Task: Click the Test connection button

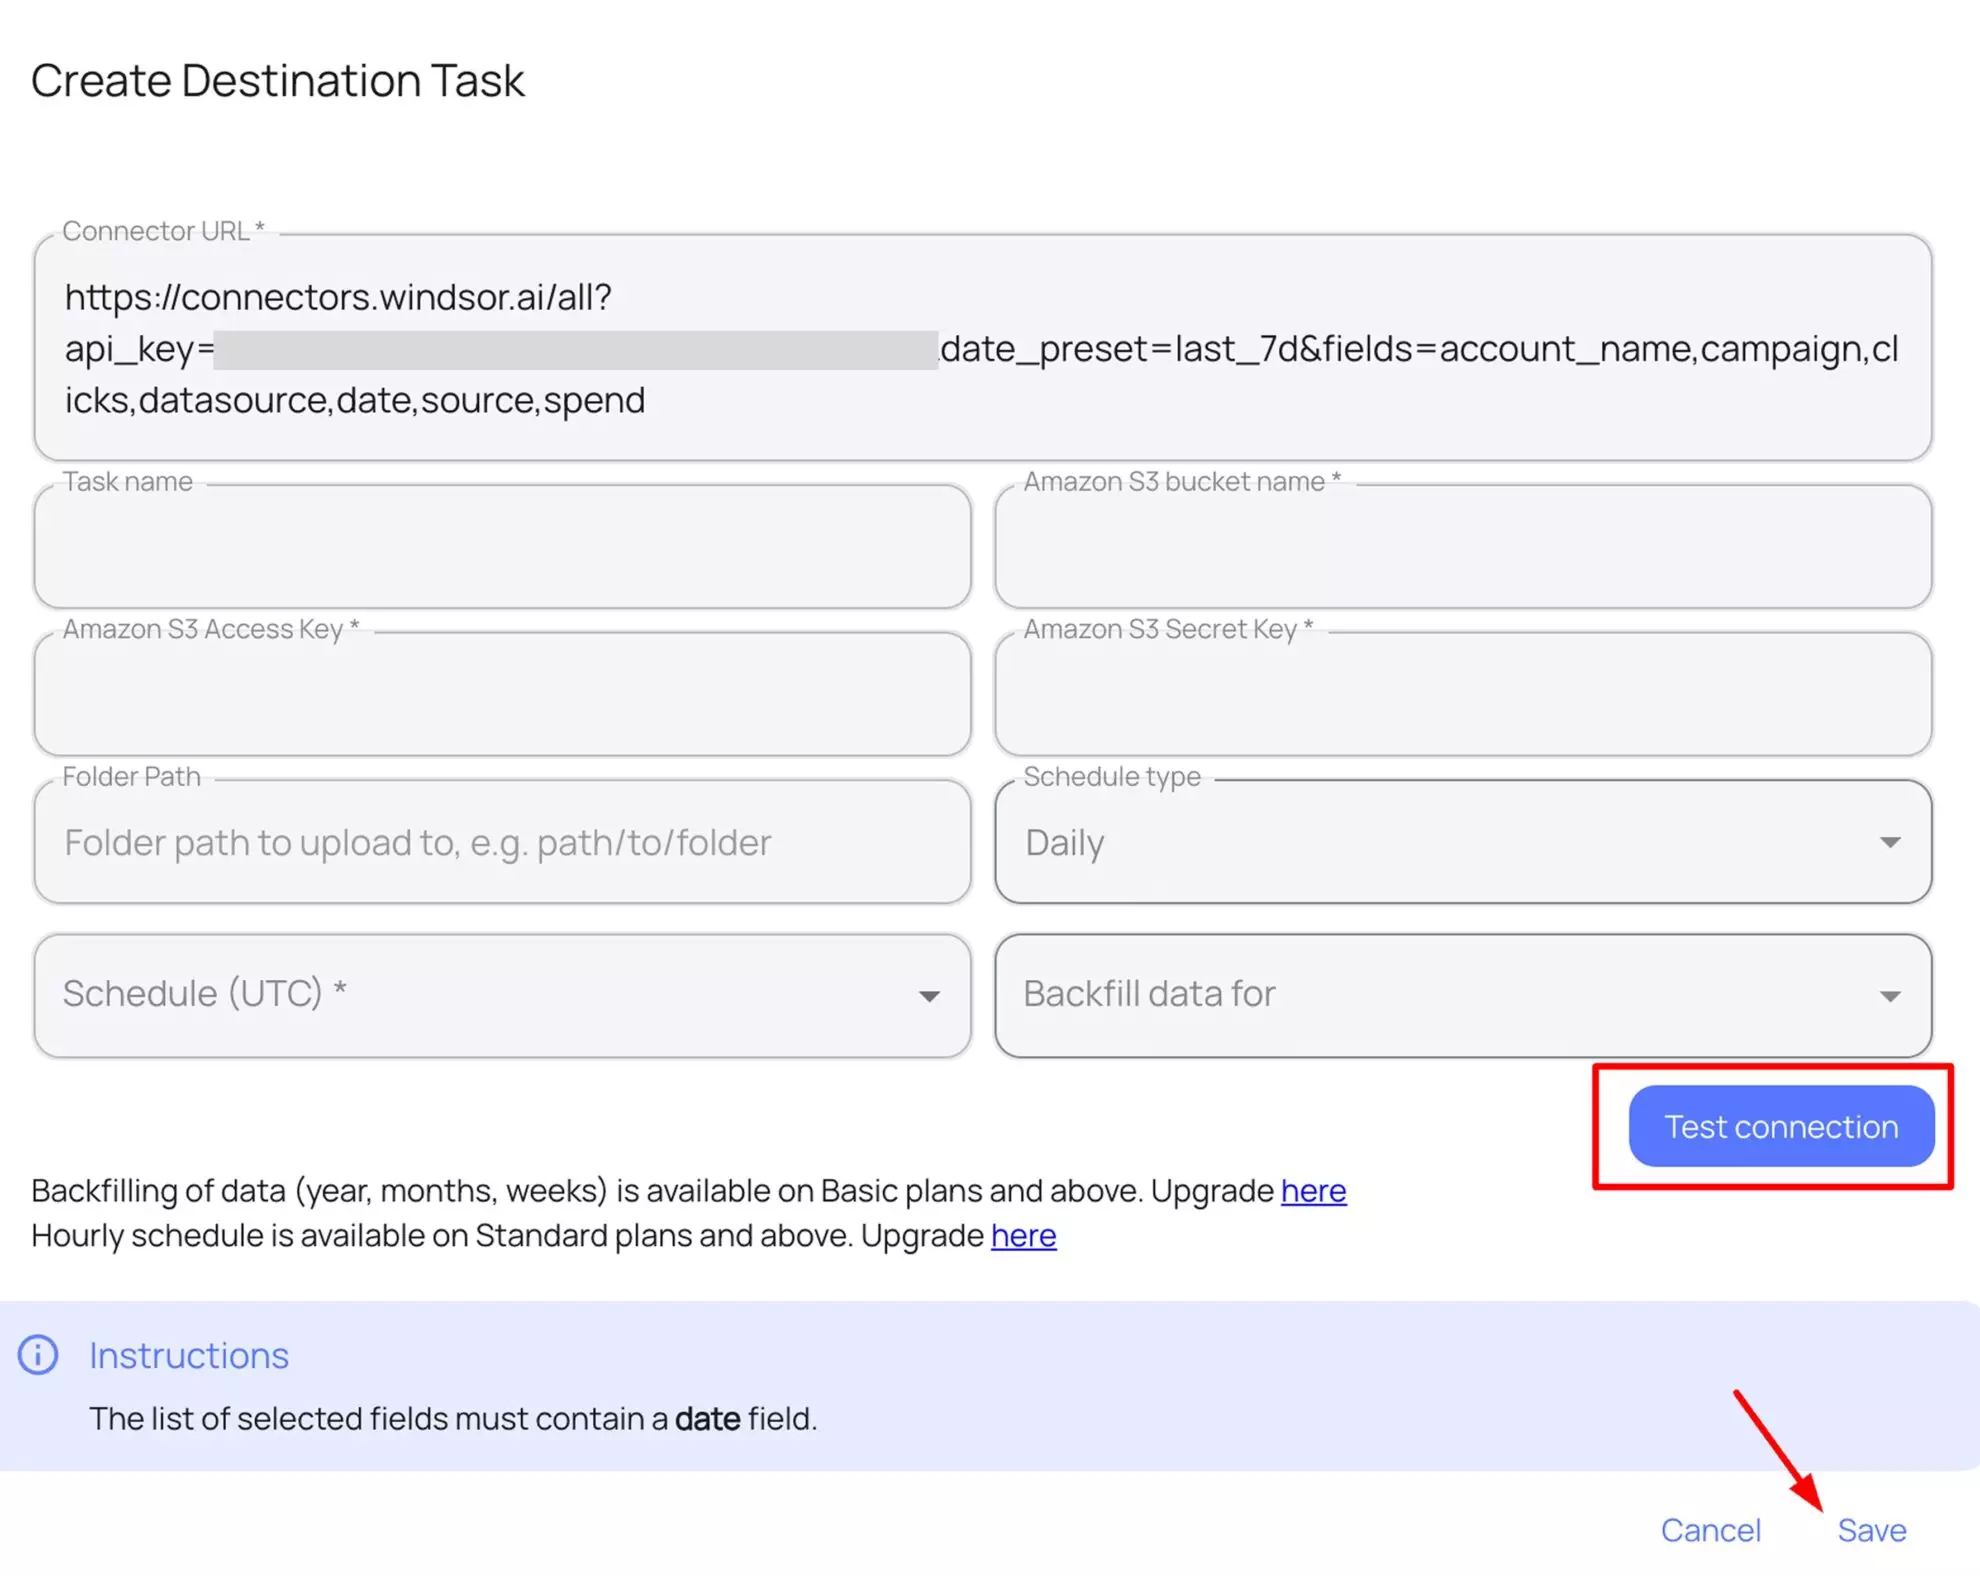Action: [x=1781, y=1126]
